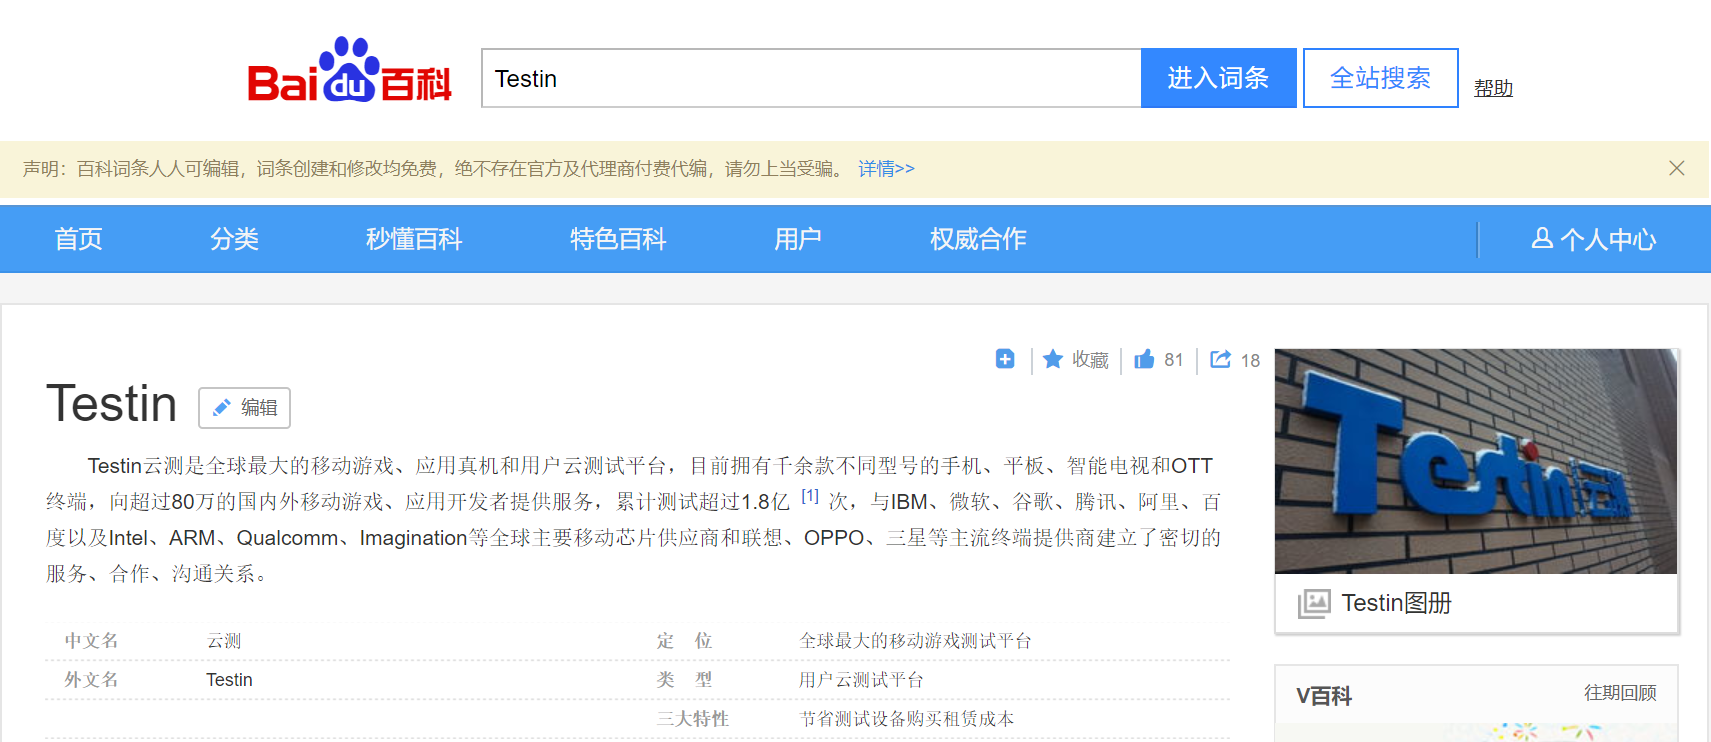Click the Baidu Baike logo

349,72
